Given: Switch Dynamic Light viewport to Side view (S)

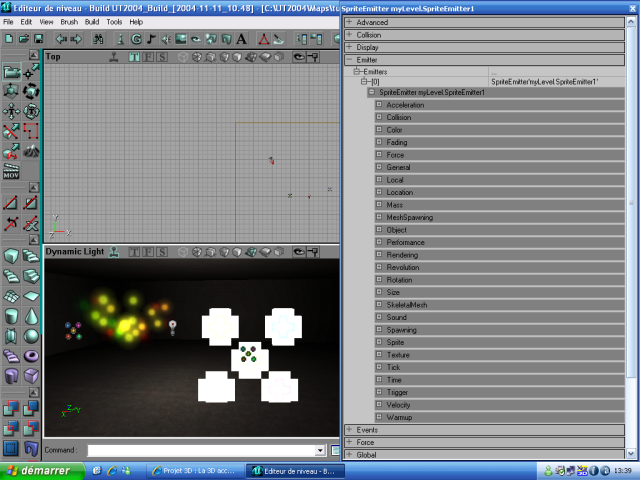Looking at the screenshot, I should 162,252.
